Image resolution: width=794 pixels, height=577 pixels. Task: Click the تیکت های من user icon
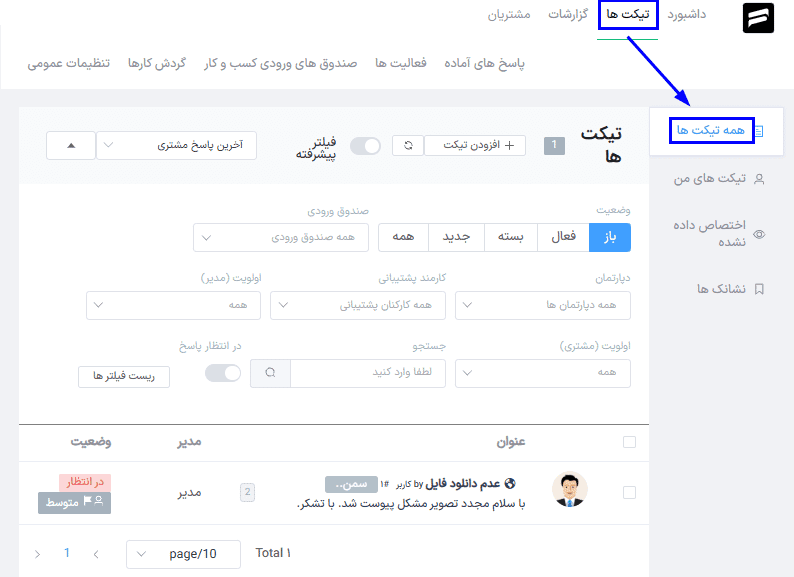759,179
